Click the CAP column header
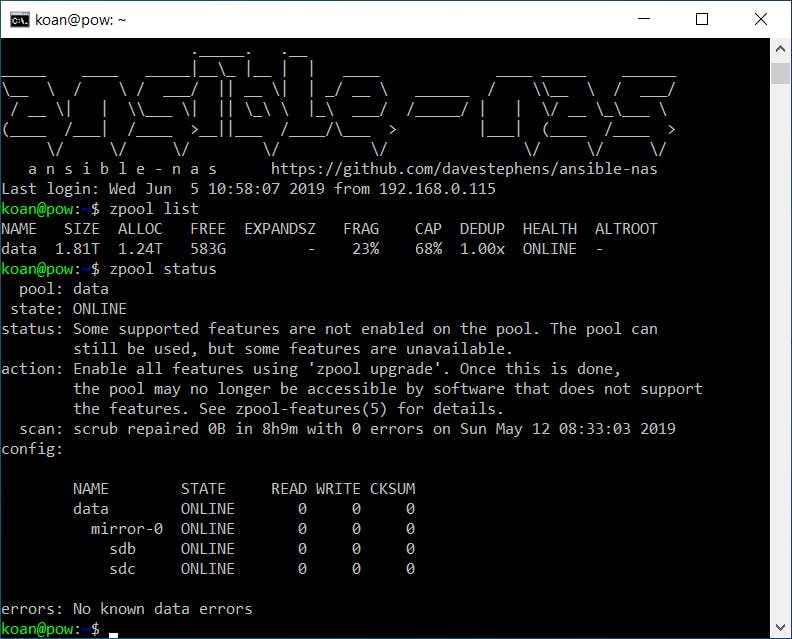The width and height of the screenshot is (792, 639). click(428, 229)
